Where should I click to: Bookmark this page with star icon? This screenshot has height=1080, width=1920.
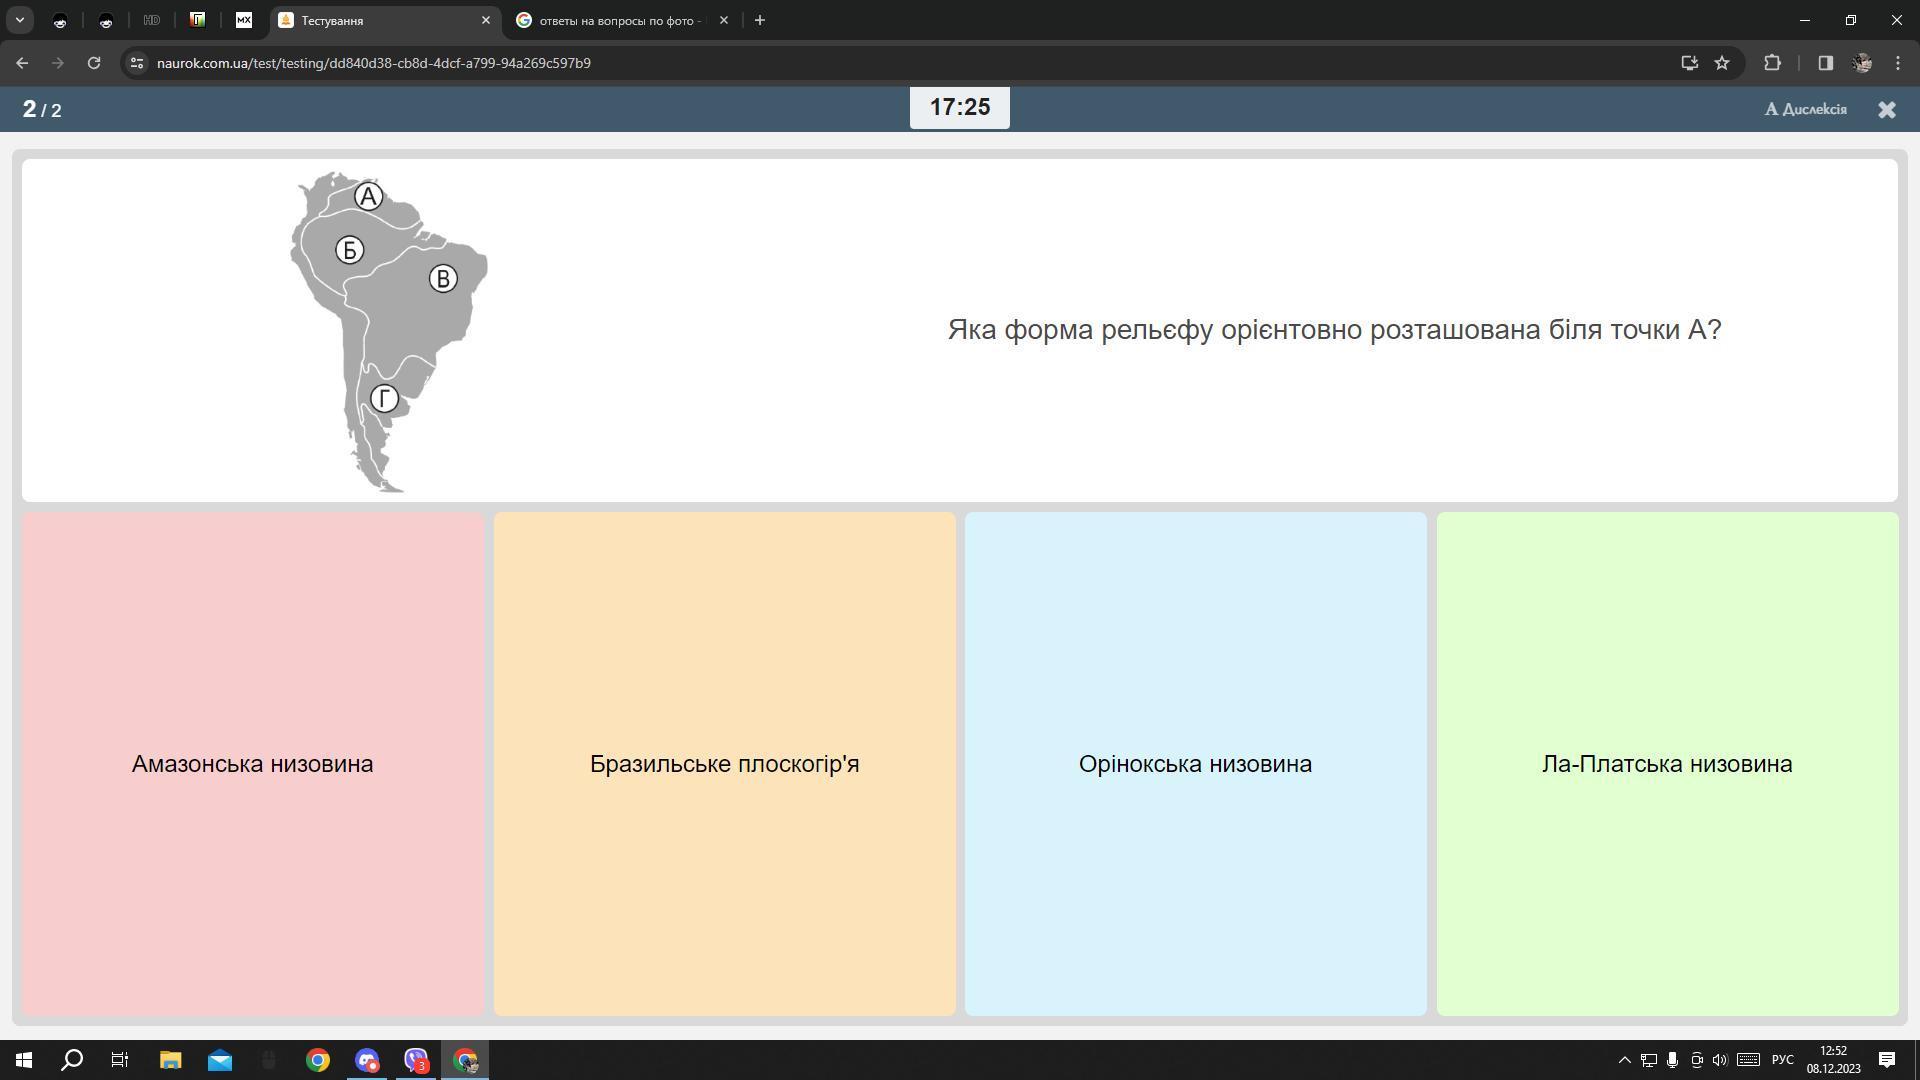(x=1722, y=63)
